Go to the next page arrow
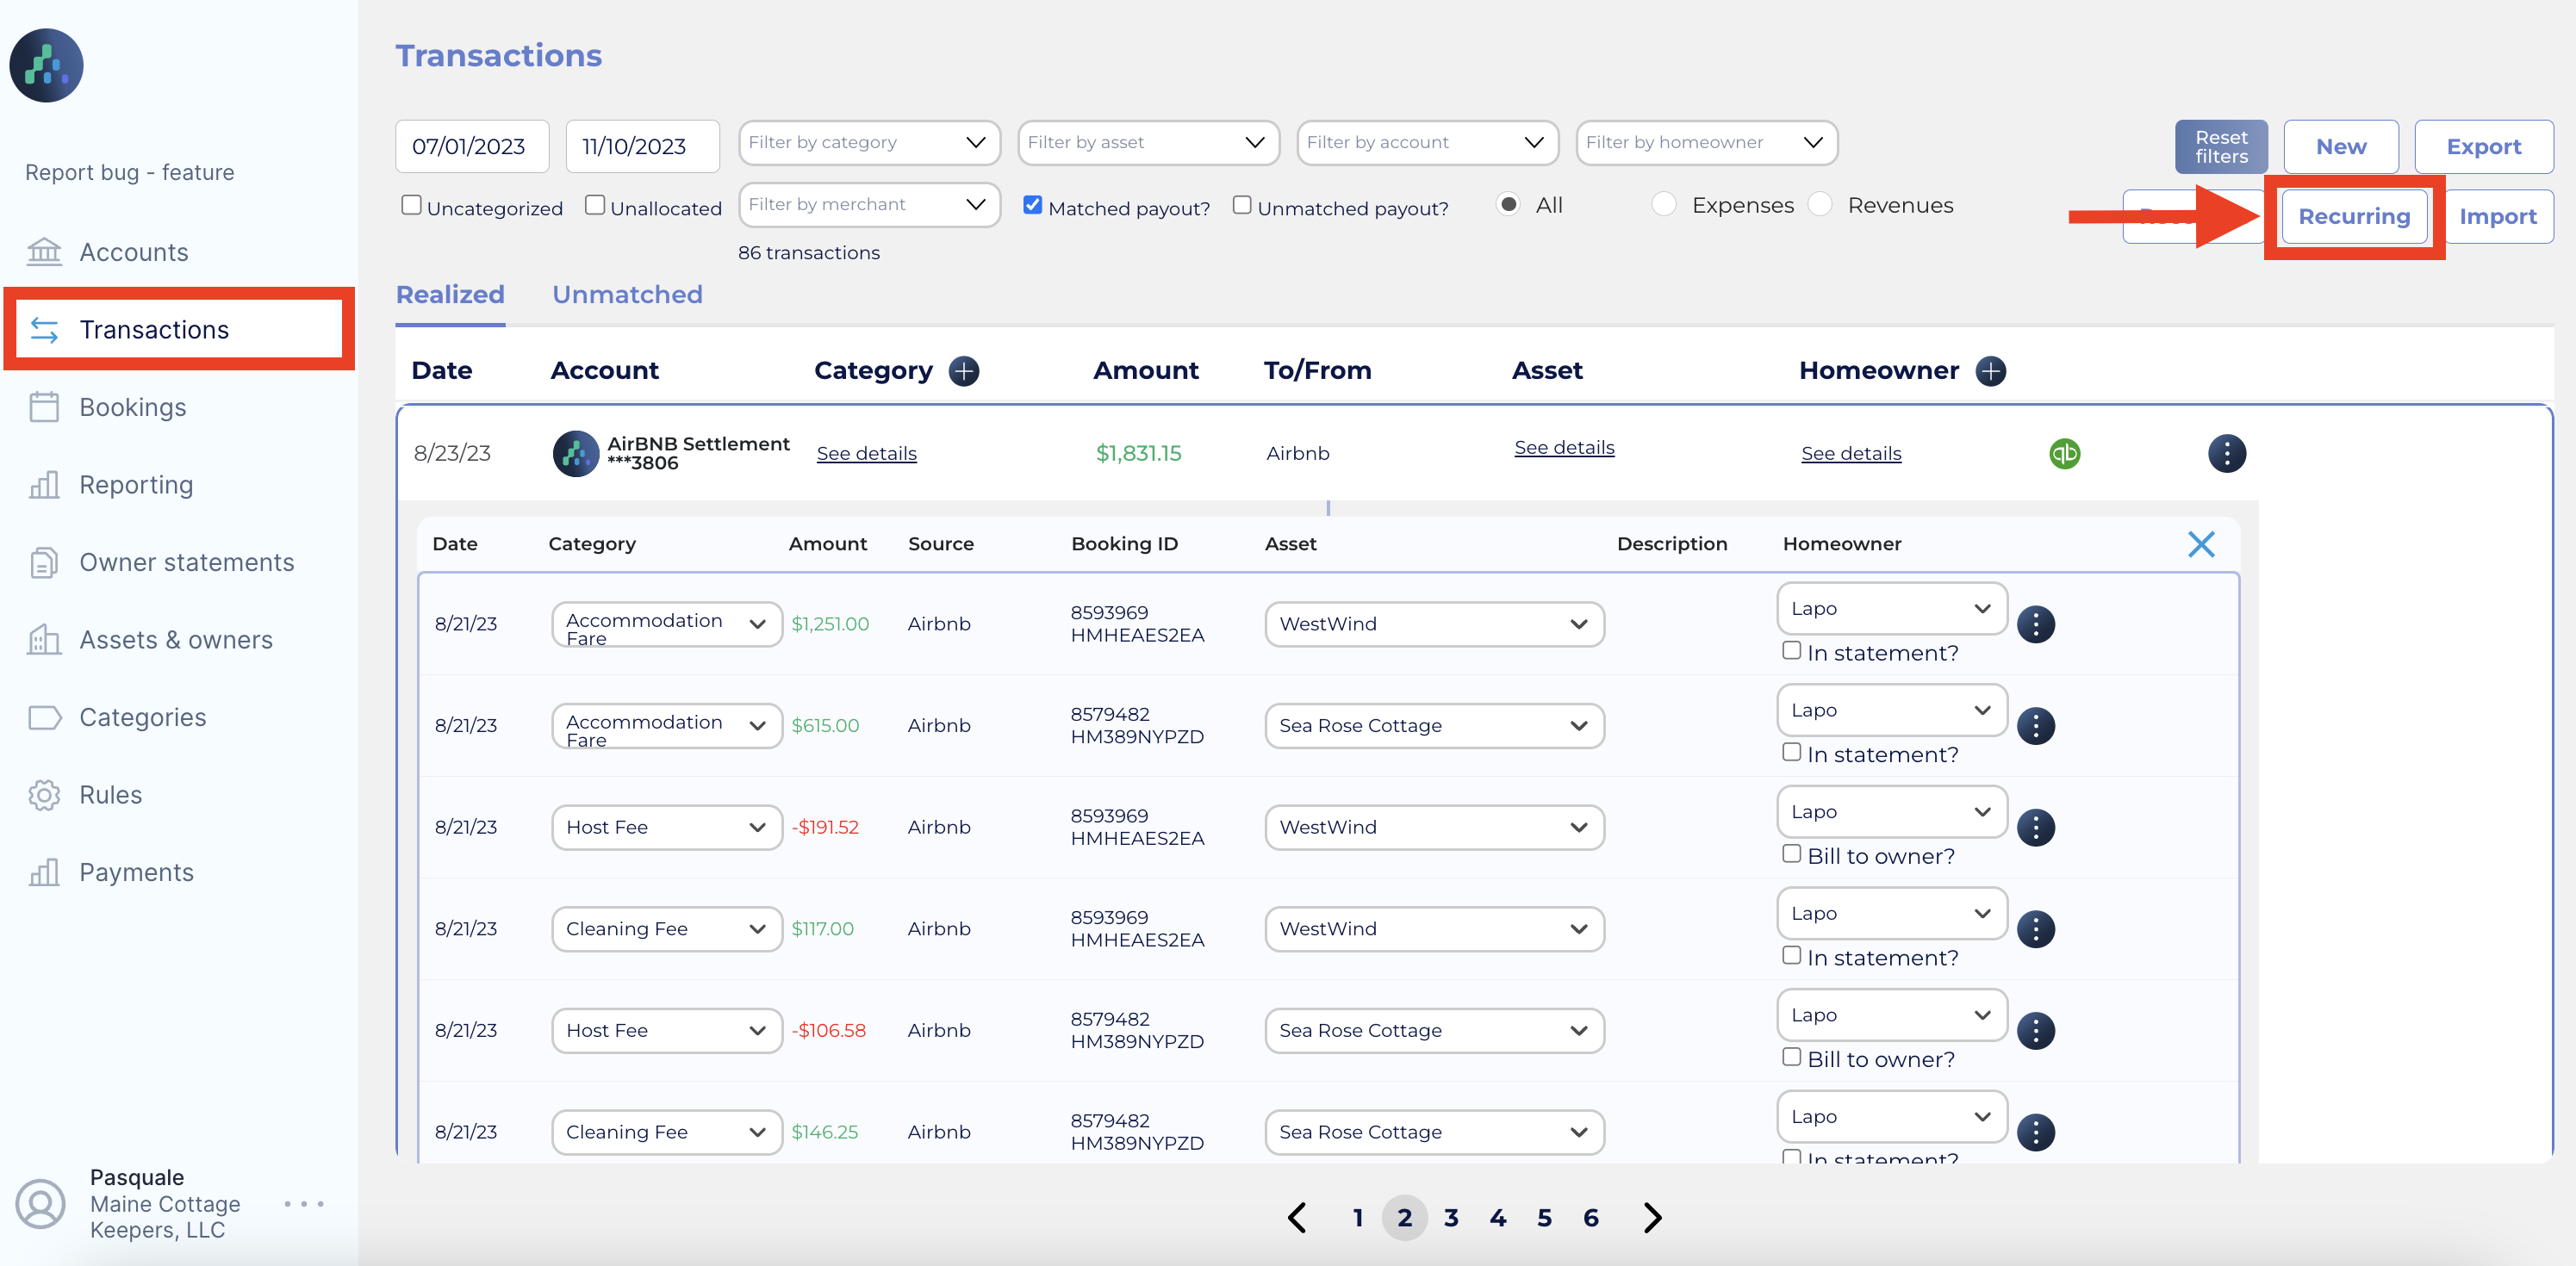 [x=1652, y=1218]
